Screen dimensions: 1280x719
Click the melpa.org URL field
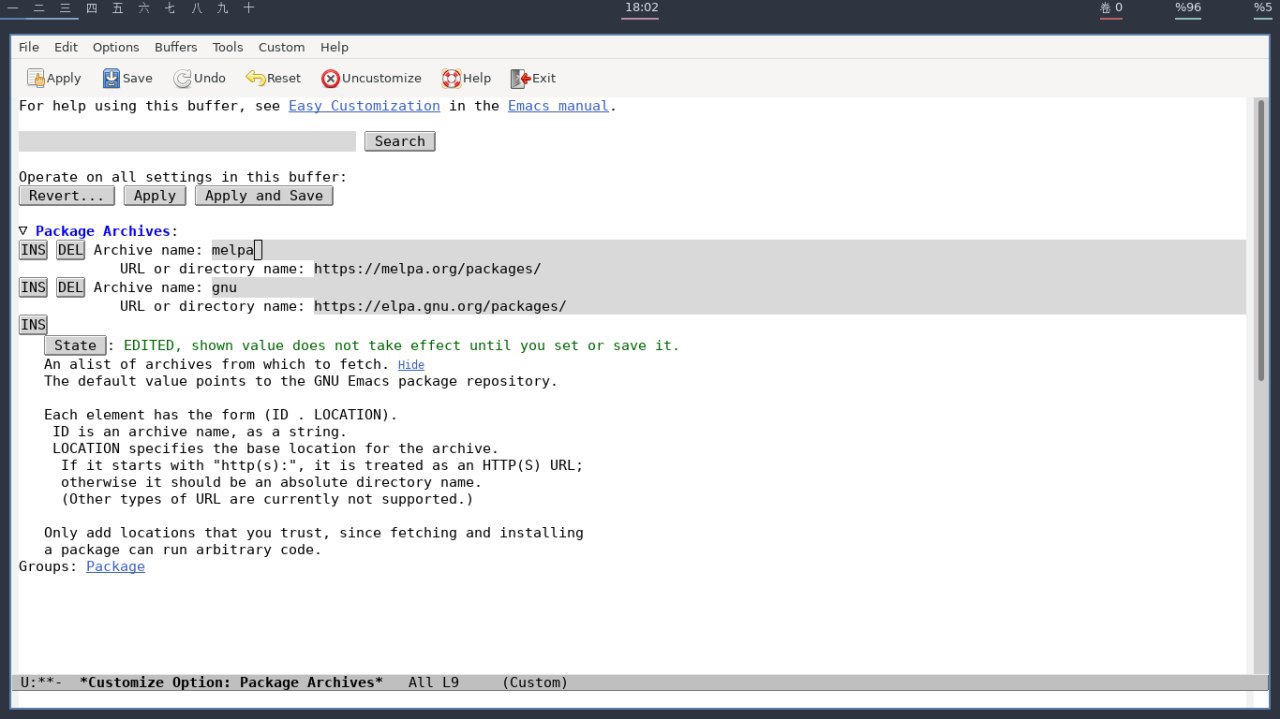[x=780, y=269]
